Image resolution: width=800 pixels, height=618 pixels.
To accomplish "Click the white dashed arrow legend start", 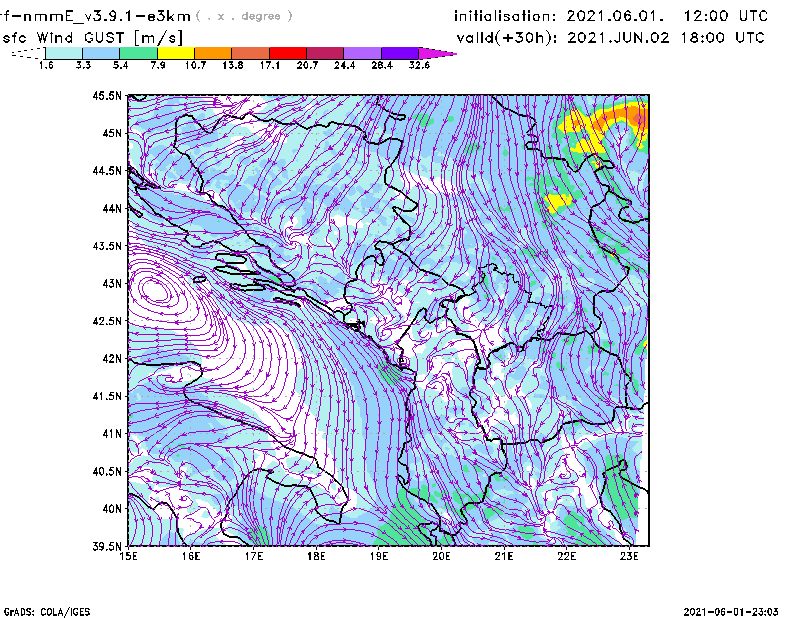I will [28, 53].
